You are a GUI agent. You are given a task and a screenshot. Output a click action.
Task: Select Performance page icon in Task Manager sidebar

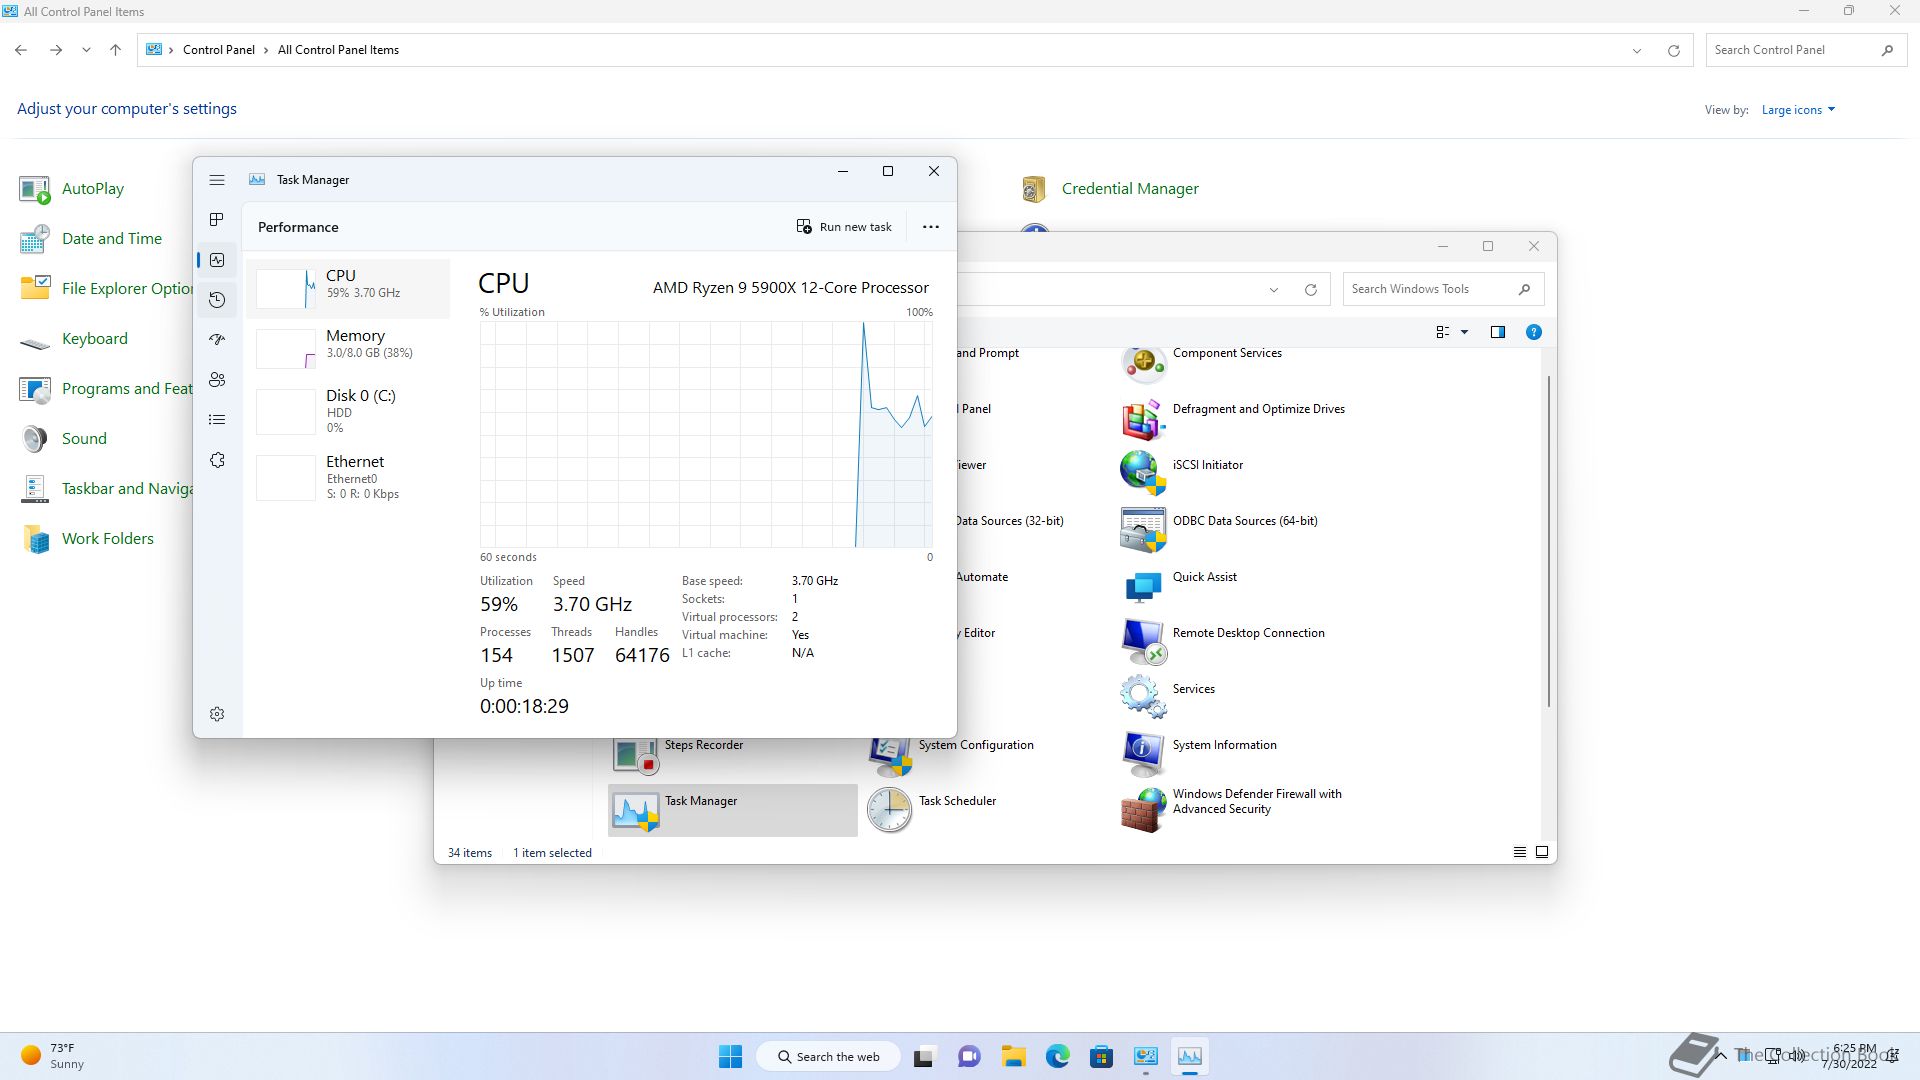217,260
